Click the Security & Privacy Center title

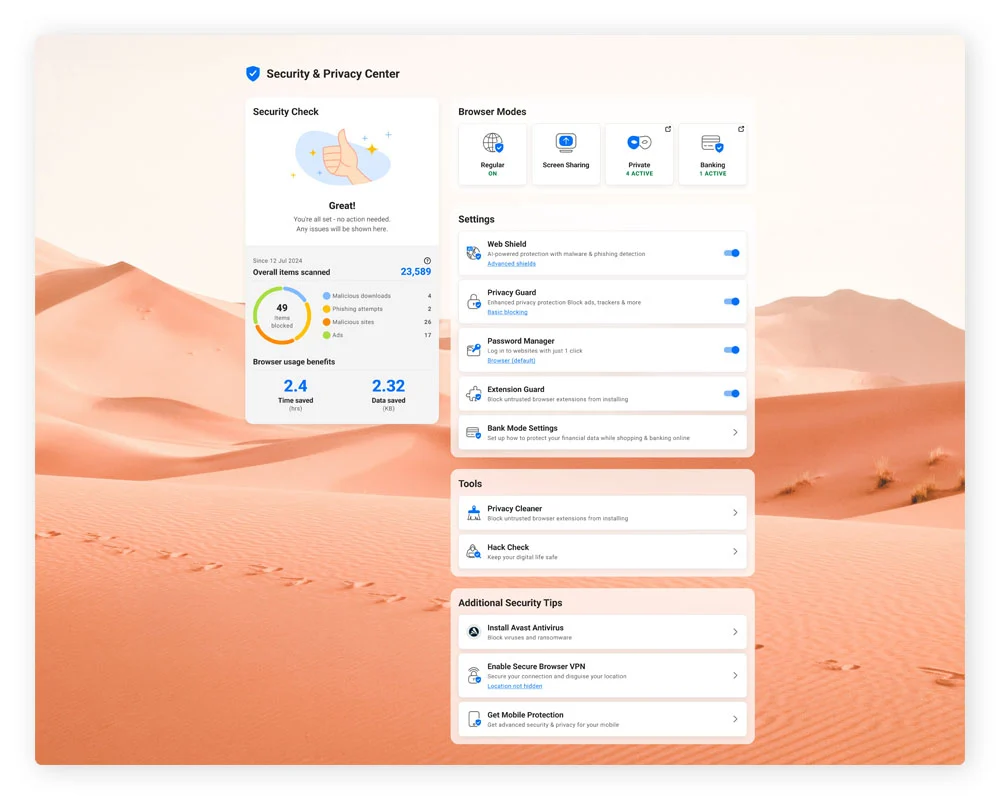[333, 74]
